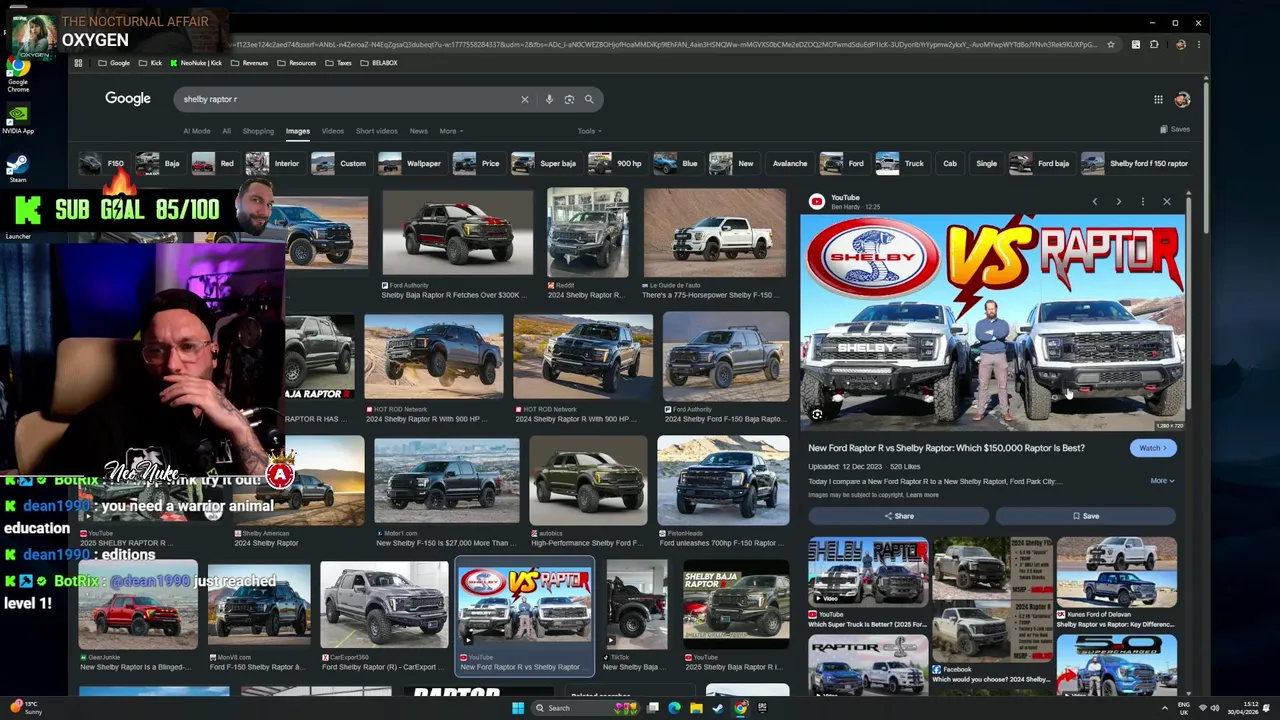Viewport: 1280px width, 720px height.
Task: Close the image preview panel
Action: click(x=1167, y=202)
